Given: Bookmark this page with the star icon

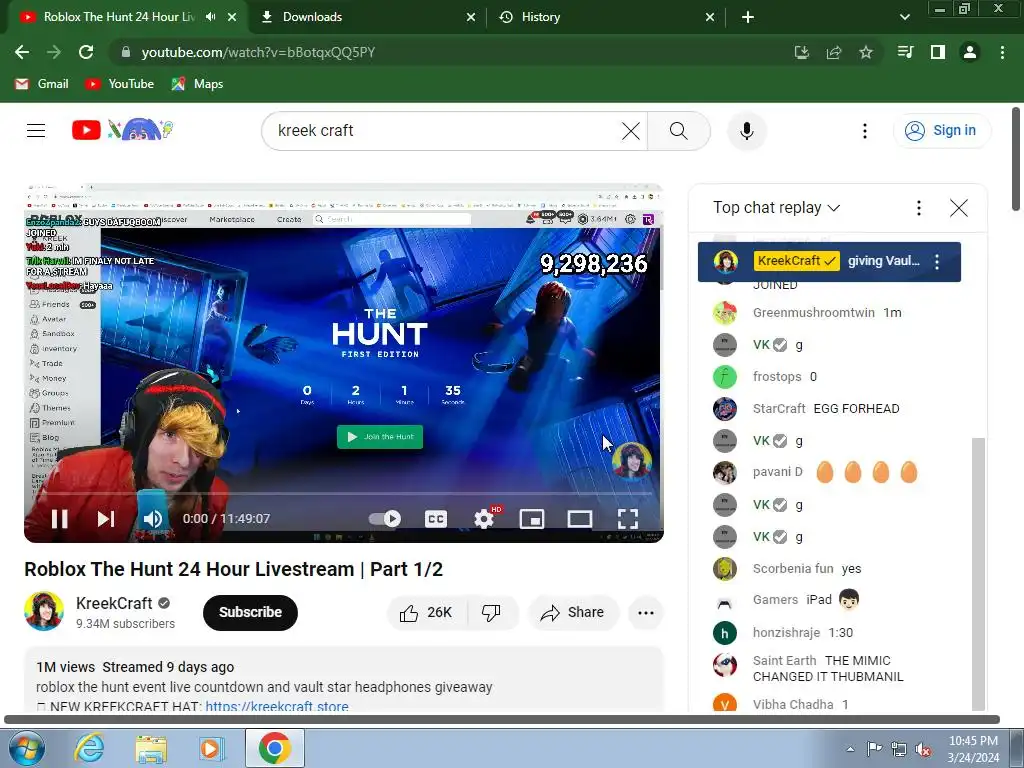Looking at the screenshot, I should point(866,52).
